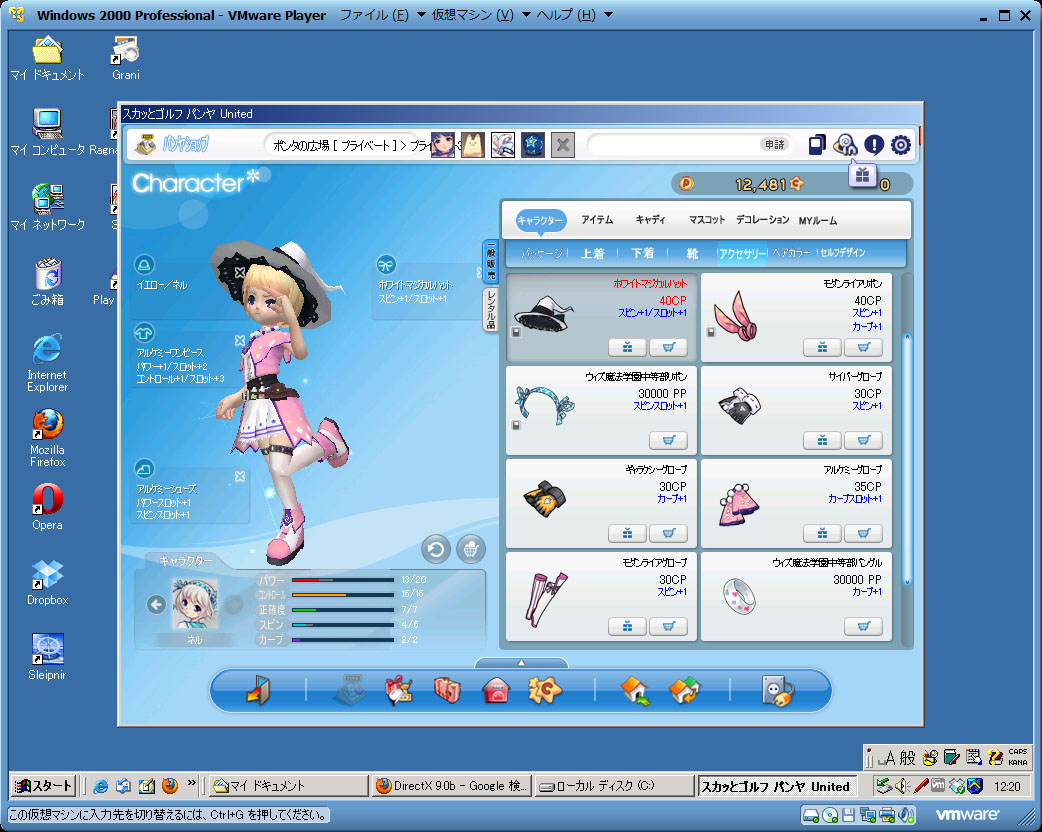Switch to 靴 subcategory
Screen dimensions: 1042x832
click(x=692, y=253)
